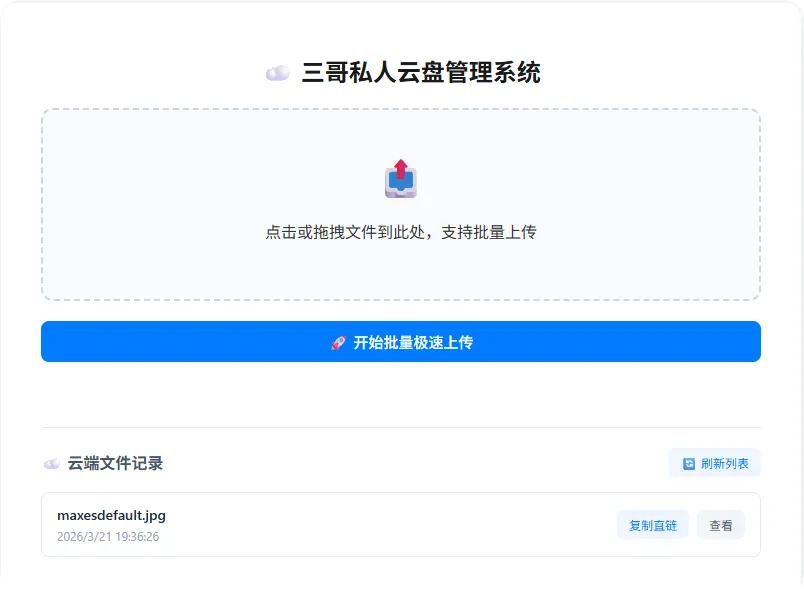Open the file picker by clicking the dropzone
Viewport: 804px width, 594px height.
point(400,203)
